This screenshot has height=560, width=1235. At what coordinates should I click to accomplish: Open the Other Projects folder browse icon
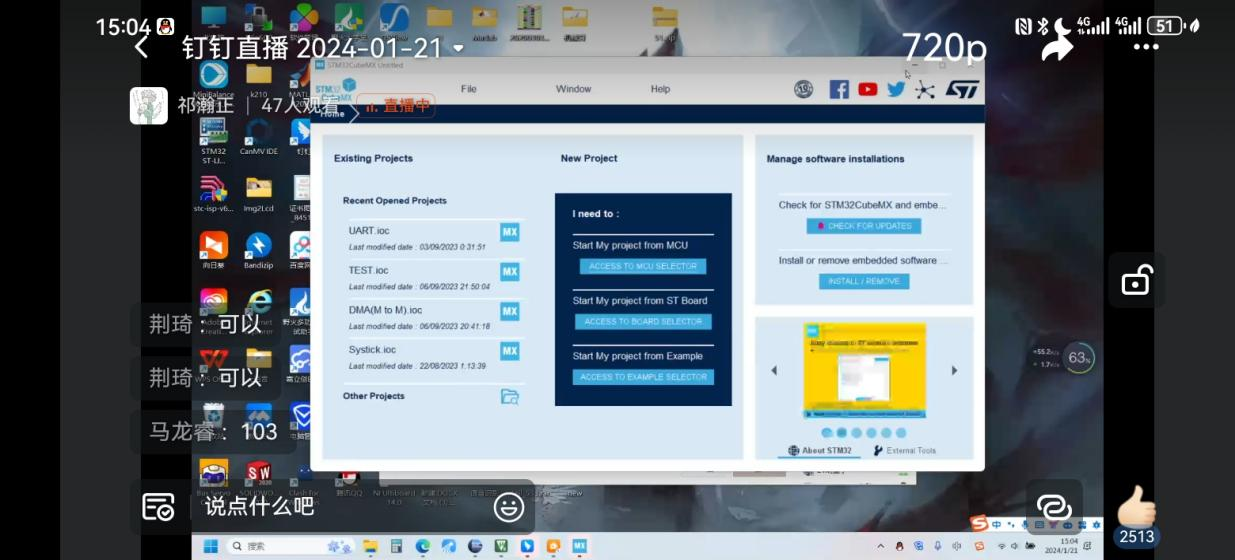510,397
